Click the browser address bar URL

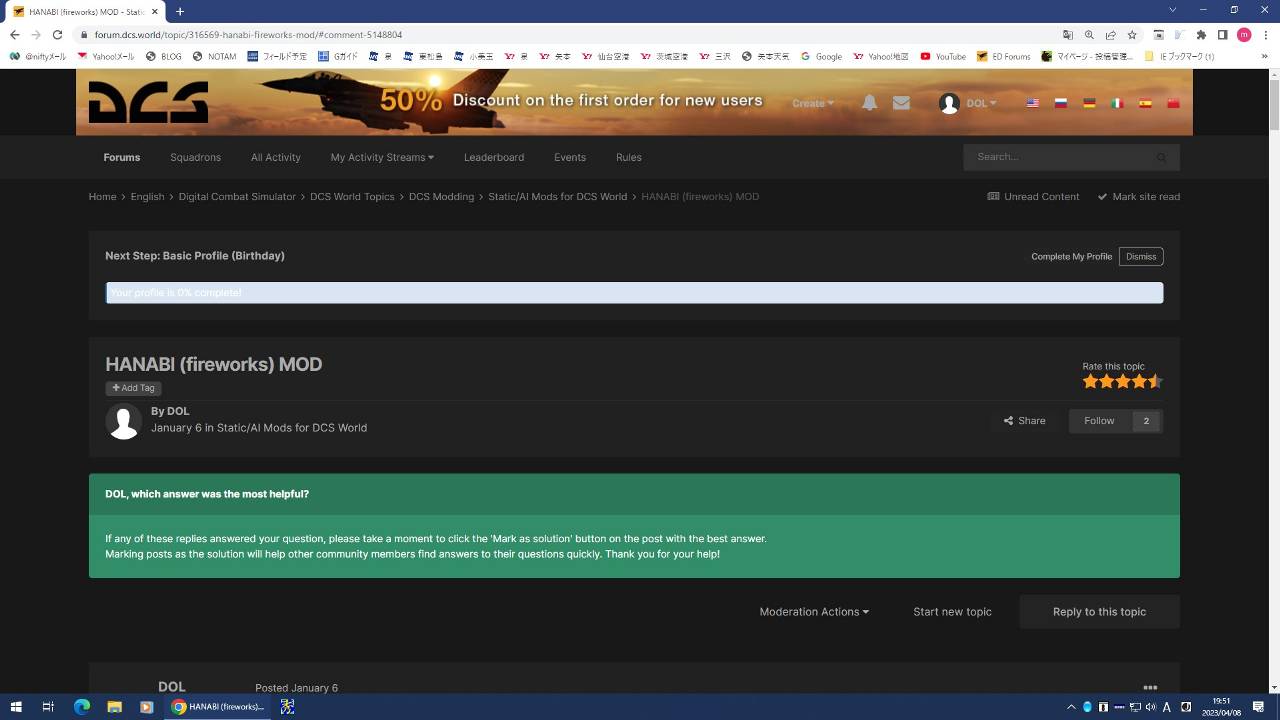click(x=248, y=34)
